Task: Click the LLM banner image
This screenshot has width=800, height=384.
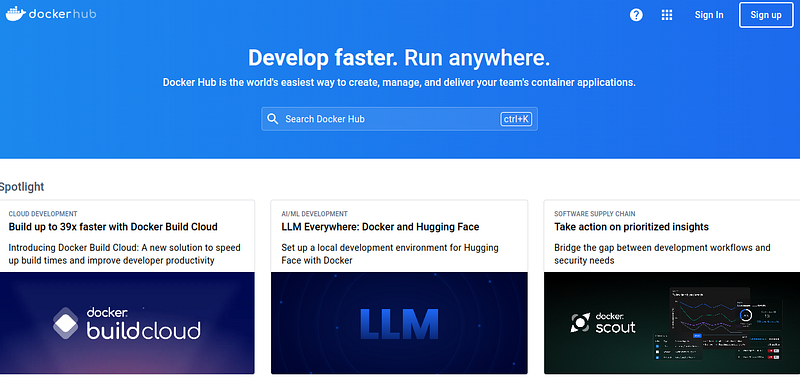Action: (x=399, y=323)
